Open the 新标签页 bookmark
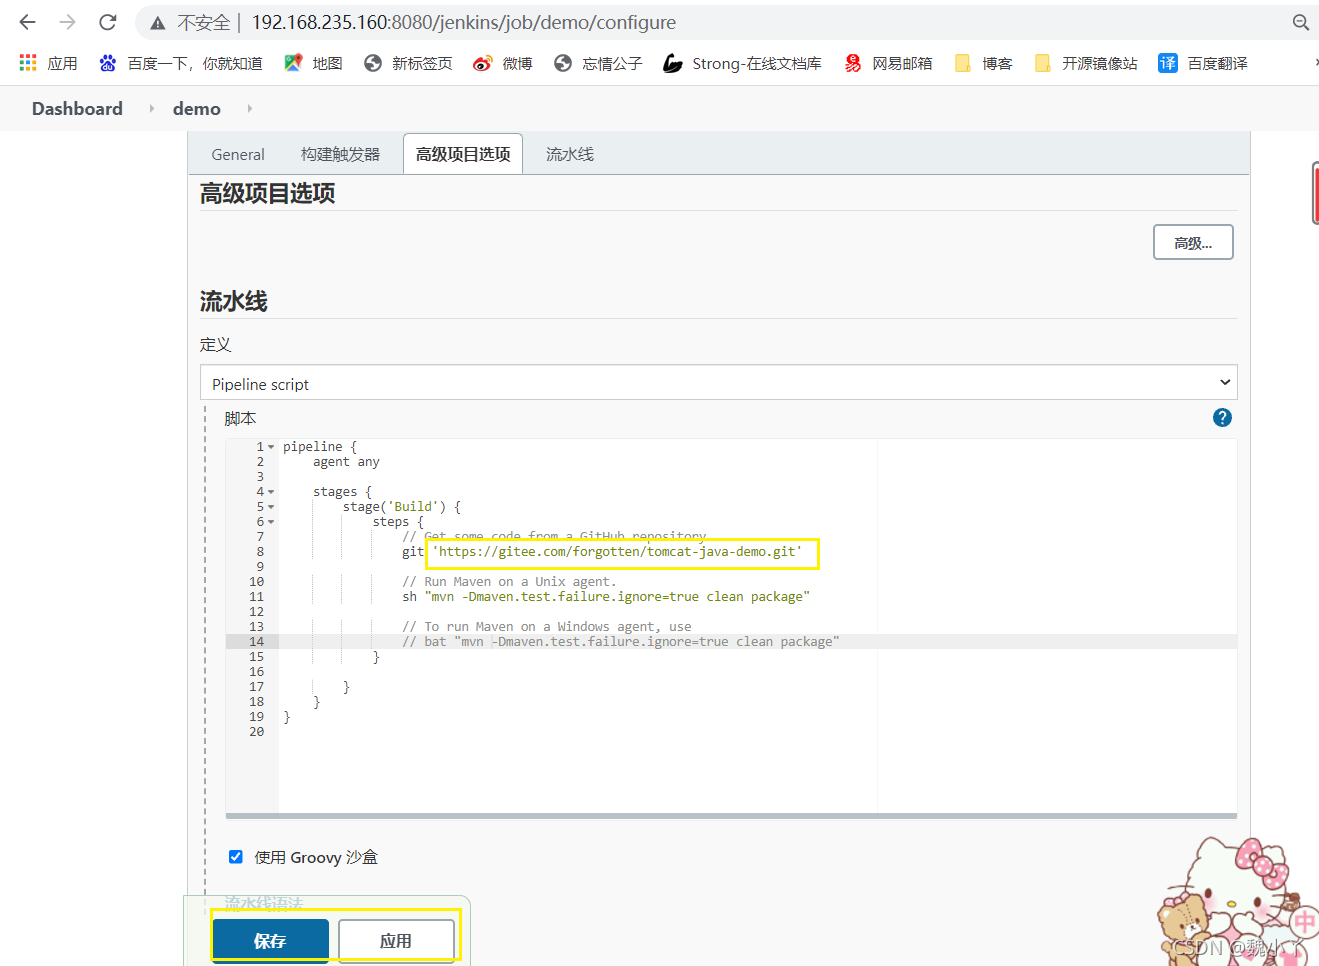 point(408,63)
